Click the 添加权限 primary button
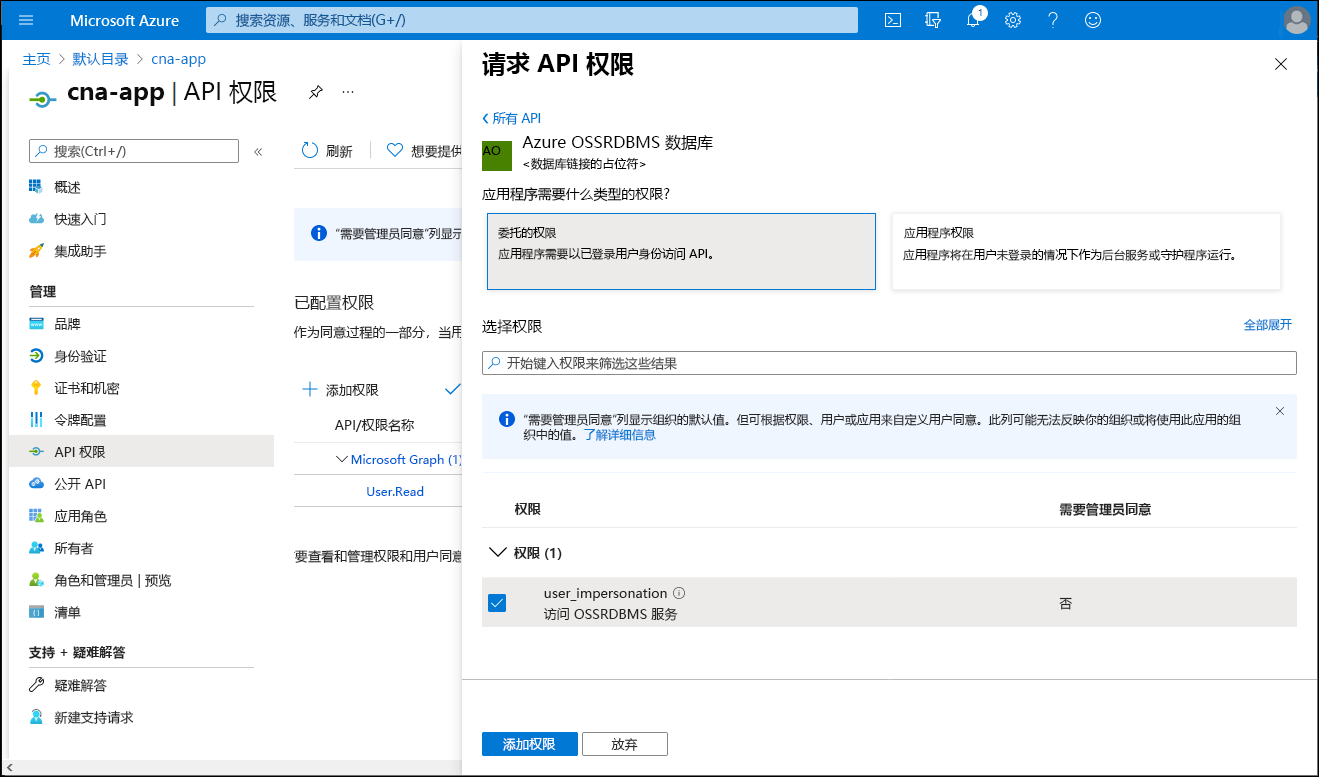The width and height of the screenshot is (1319, 777). [529, 744]
